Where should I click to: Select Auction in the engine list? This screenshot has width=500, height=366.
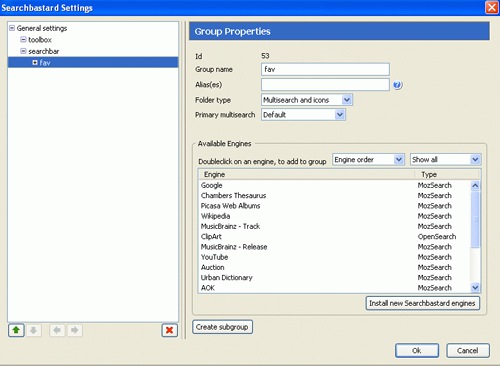tap(334, 267)
